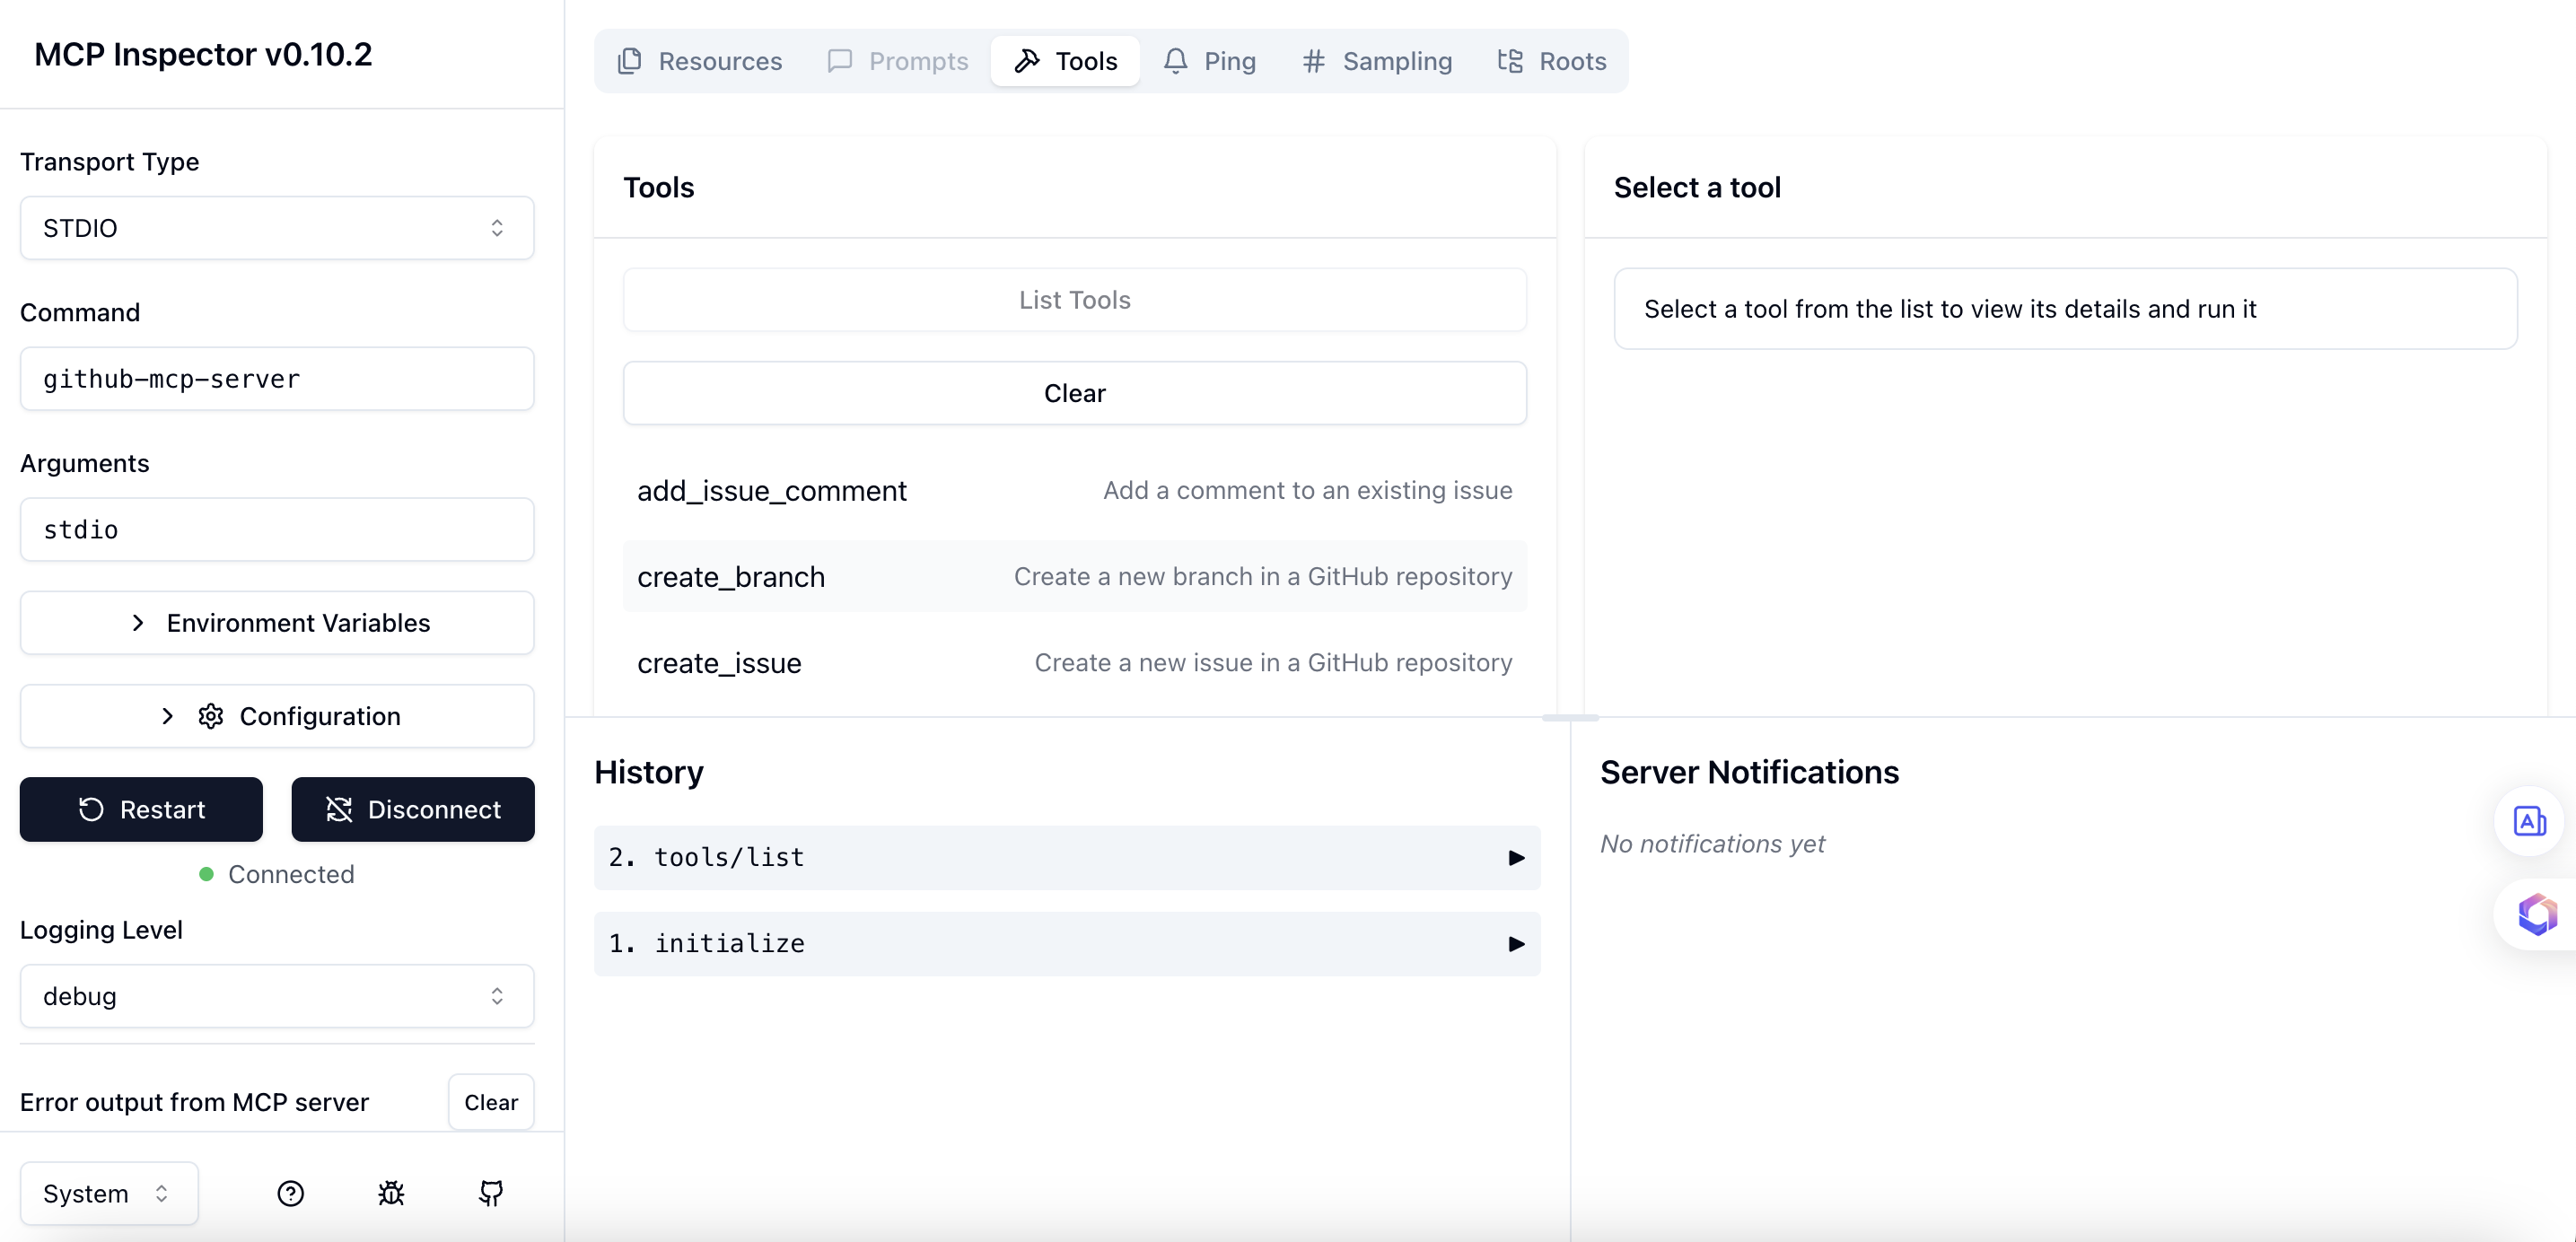Clear the MCP server error output
Viewport: 2576px width, 1242px height.
pos(491,1102)
